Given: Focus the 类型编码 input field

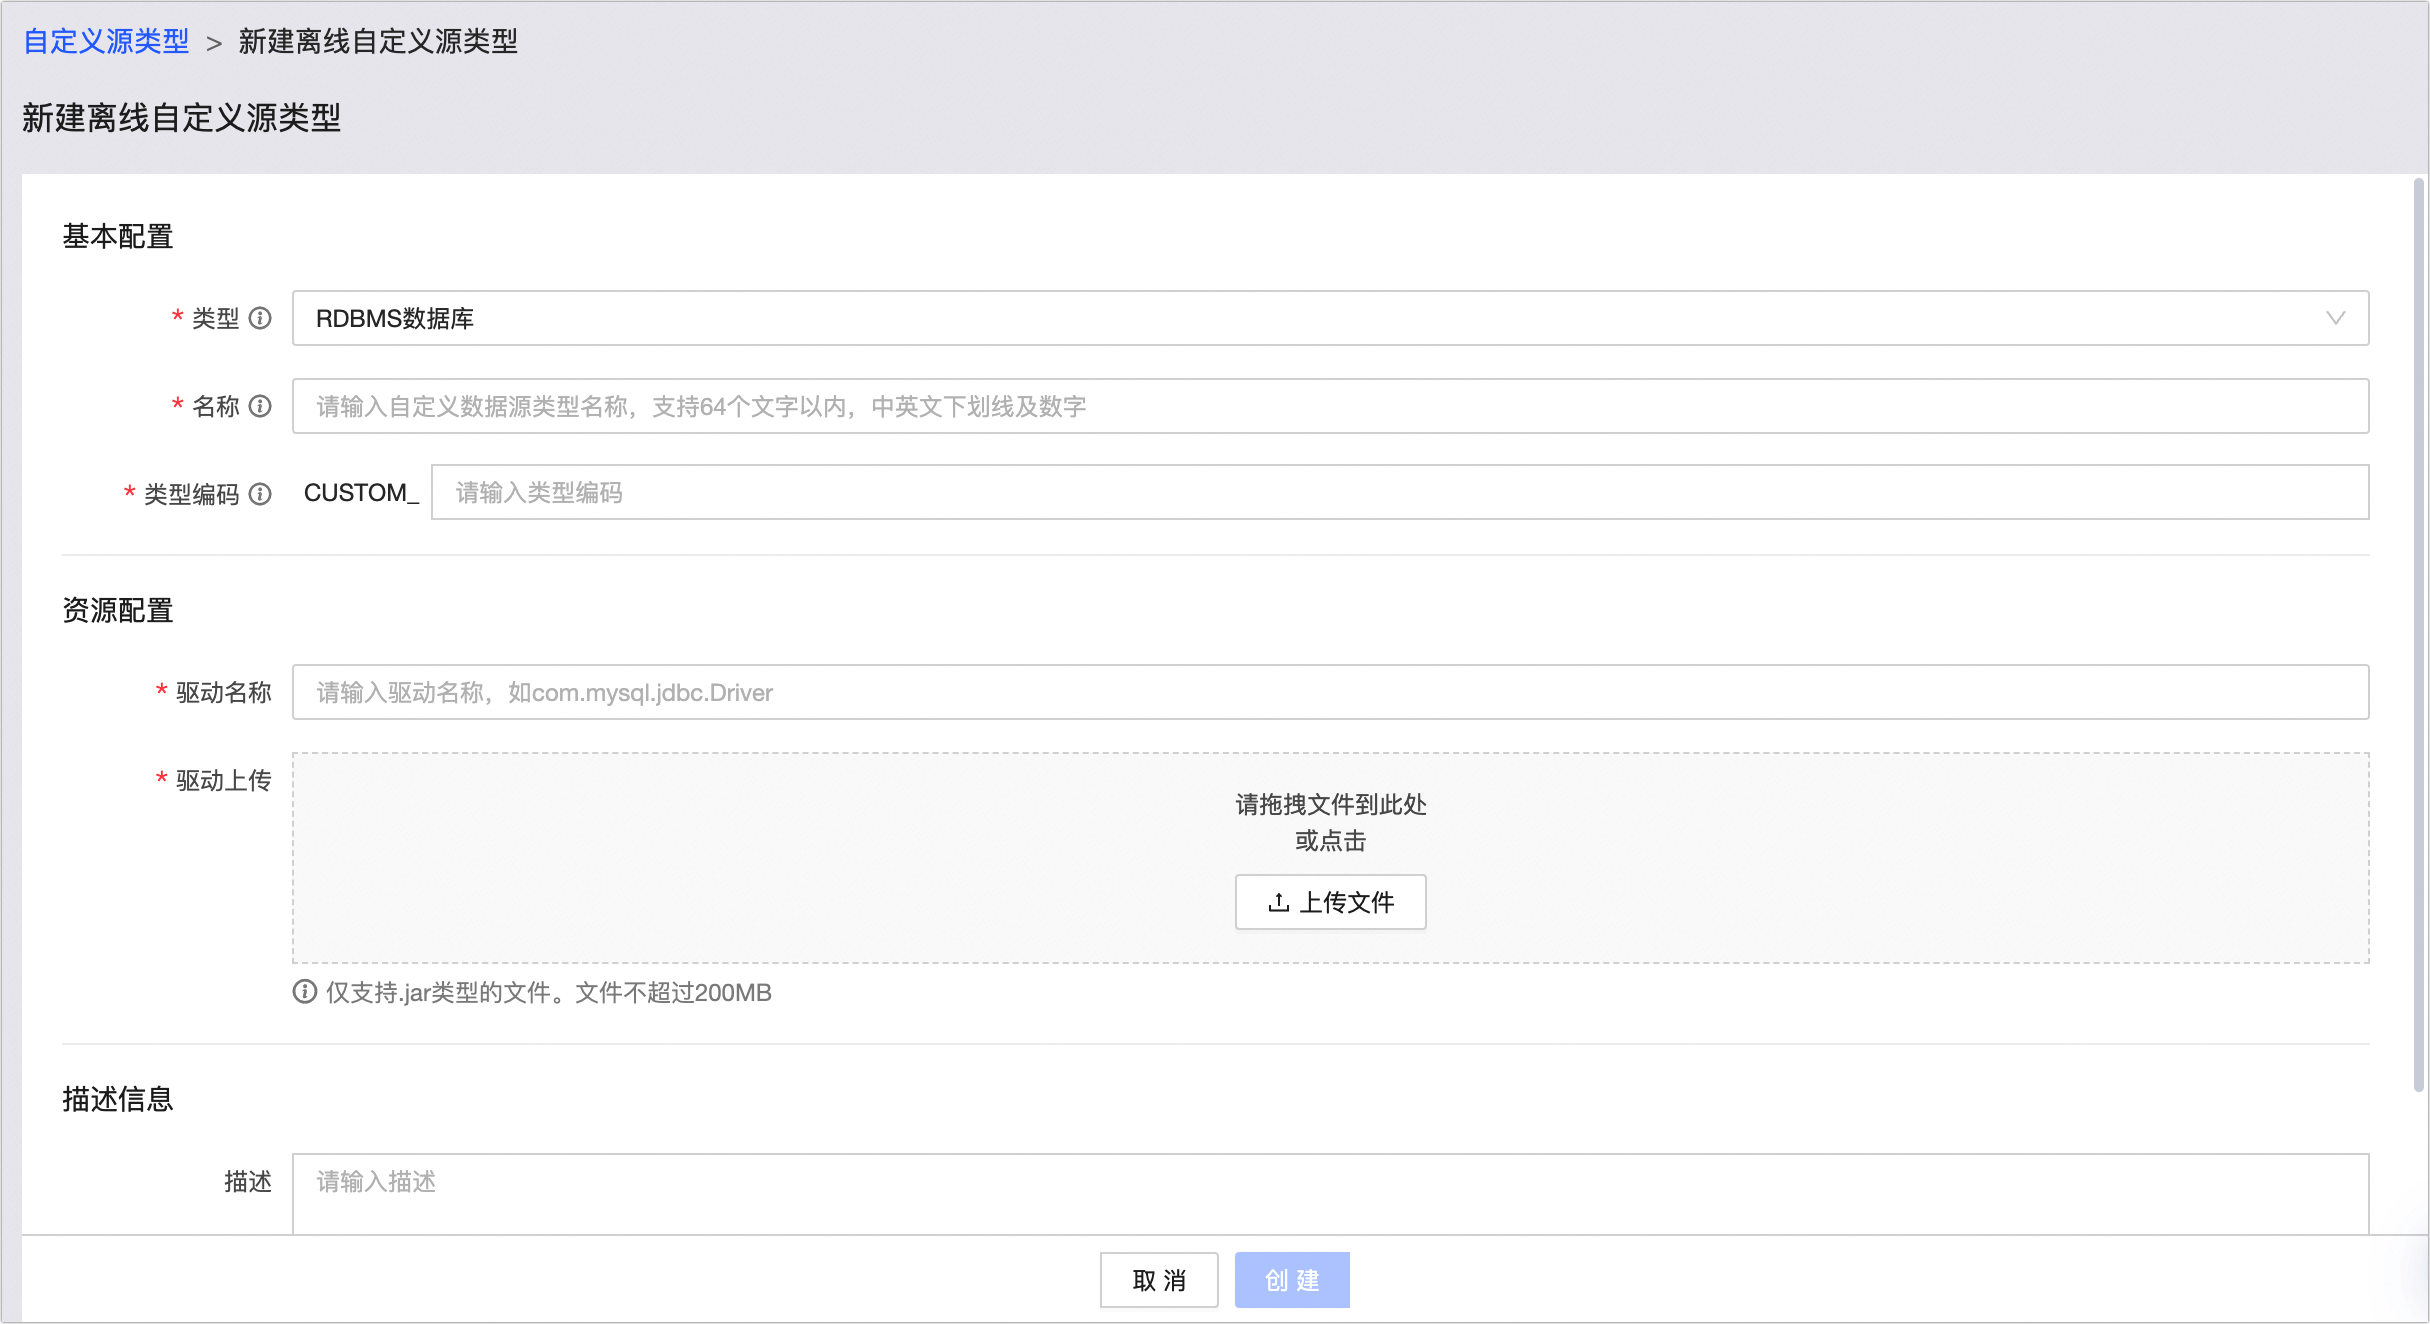Looking at the screenshot, I should pyautogui.click(x=1399, y=492).
